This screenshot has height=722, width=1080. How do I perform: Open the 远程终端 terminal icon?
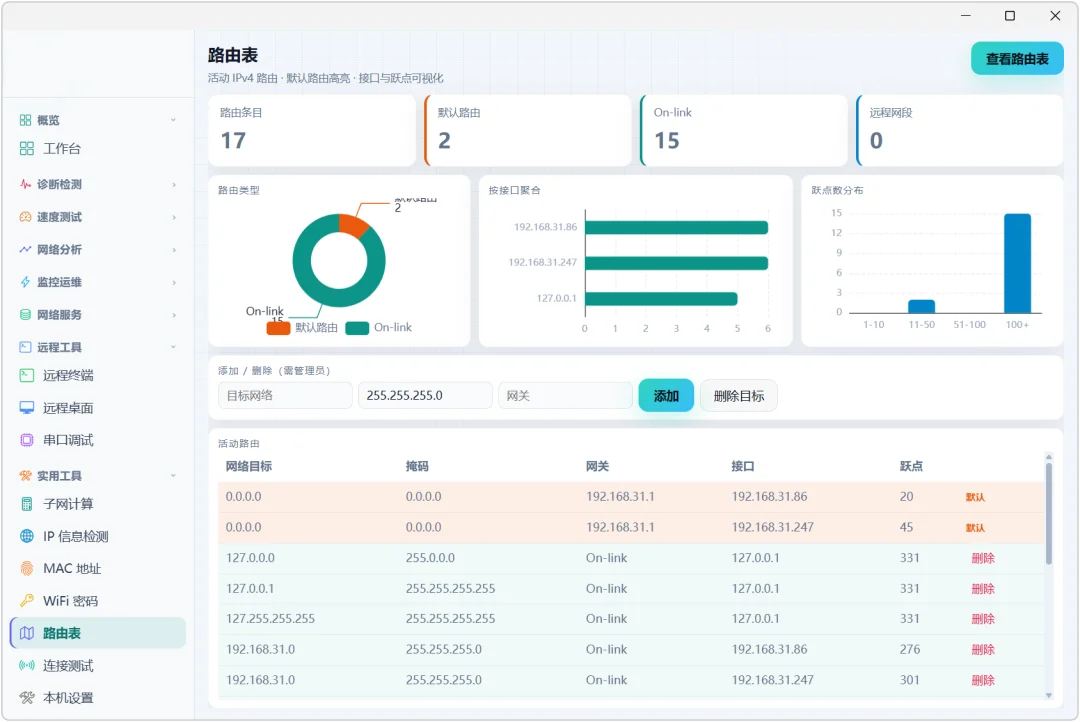coord(27,375)
